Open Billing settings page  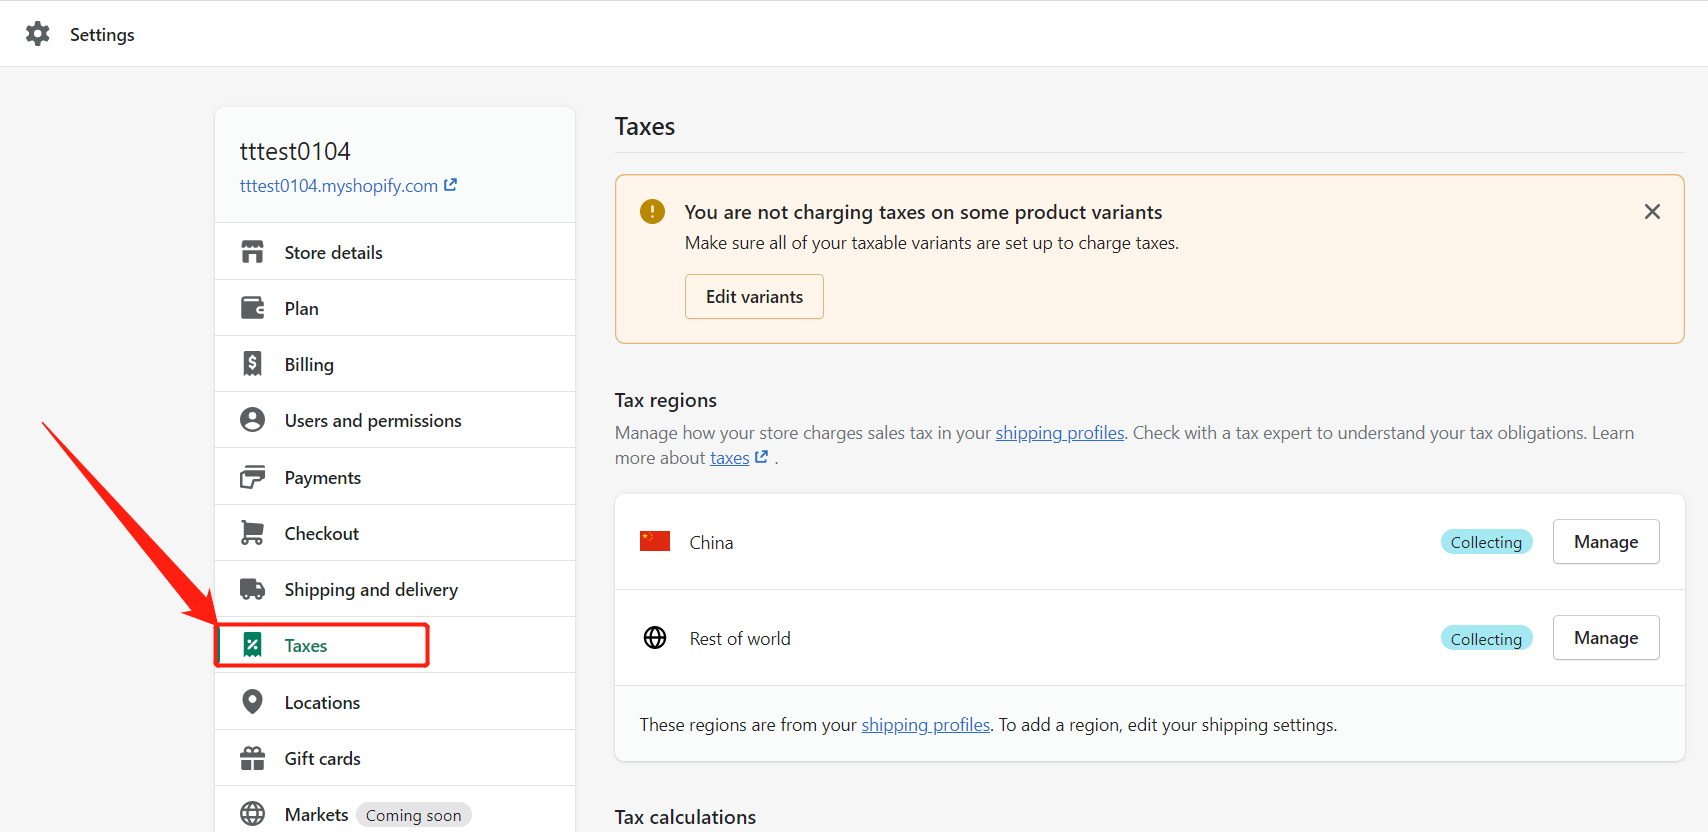pos(395,364)
